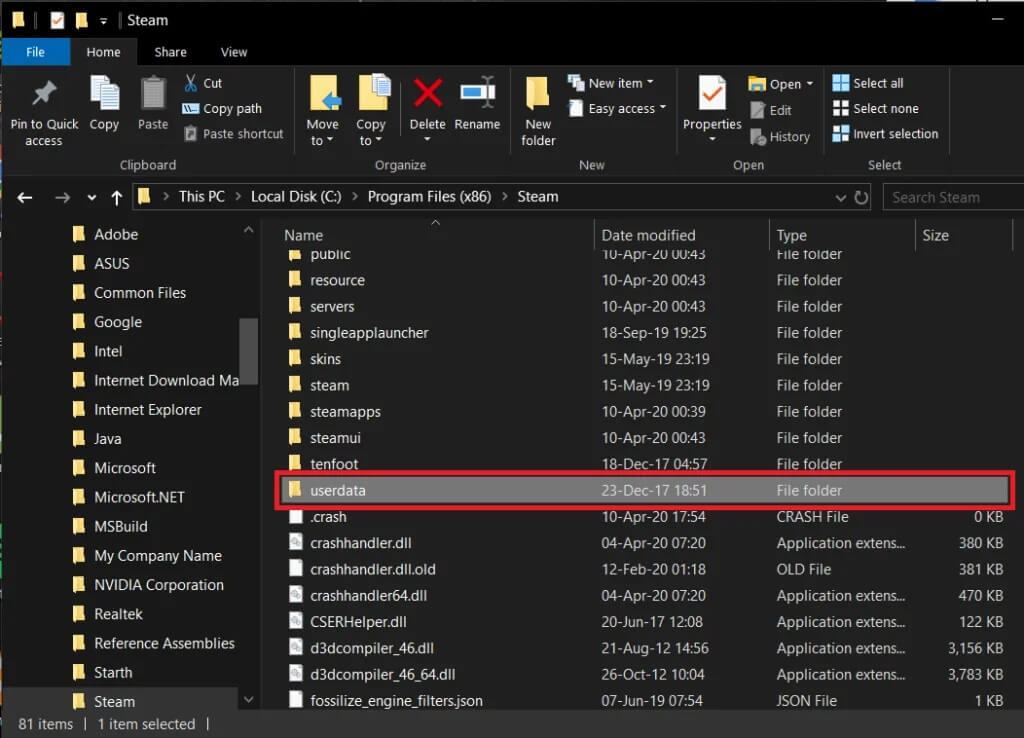
Task: Select the tenfoot folder
Action: pyautogui.click(x=645, y=463)
